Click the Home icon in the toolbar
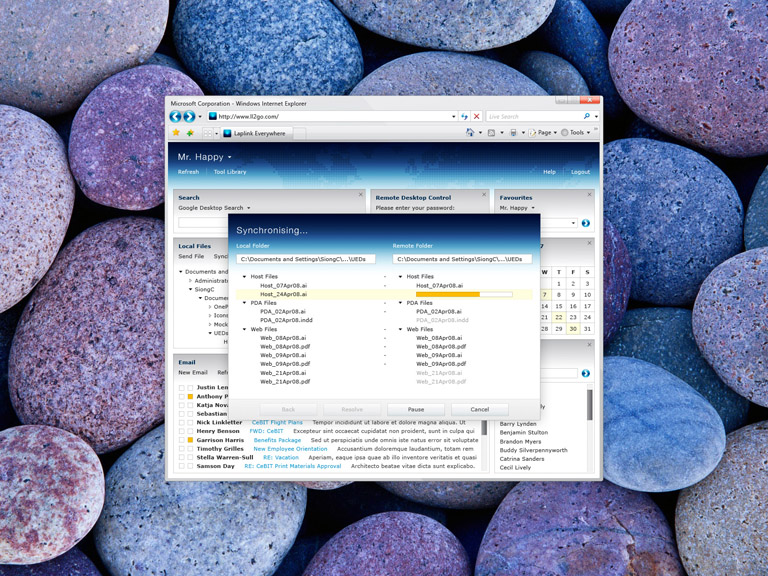 pos(470,133)
